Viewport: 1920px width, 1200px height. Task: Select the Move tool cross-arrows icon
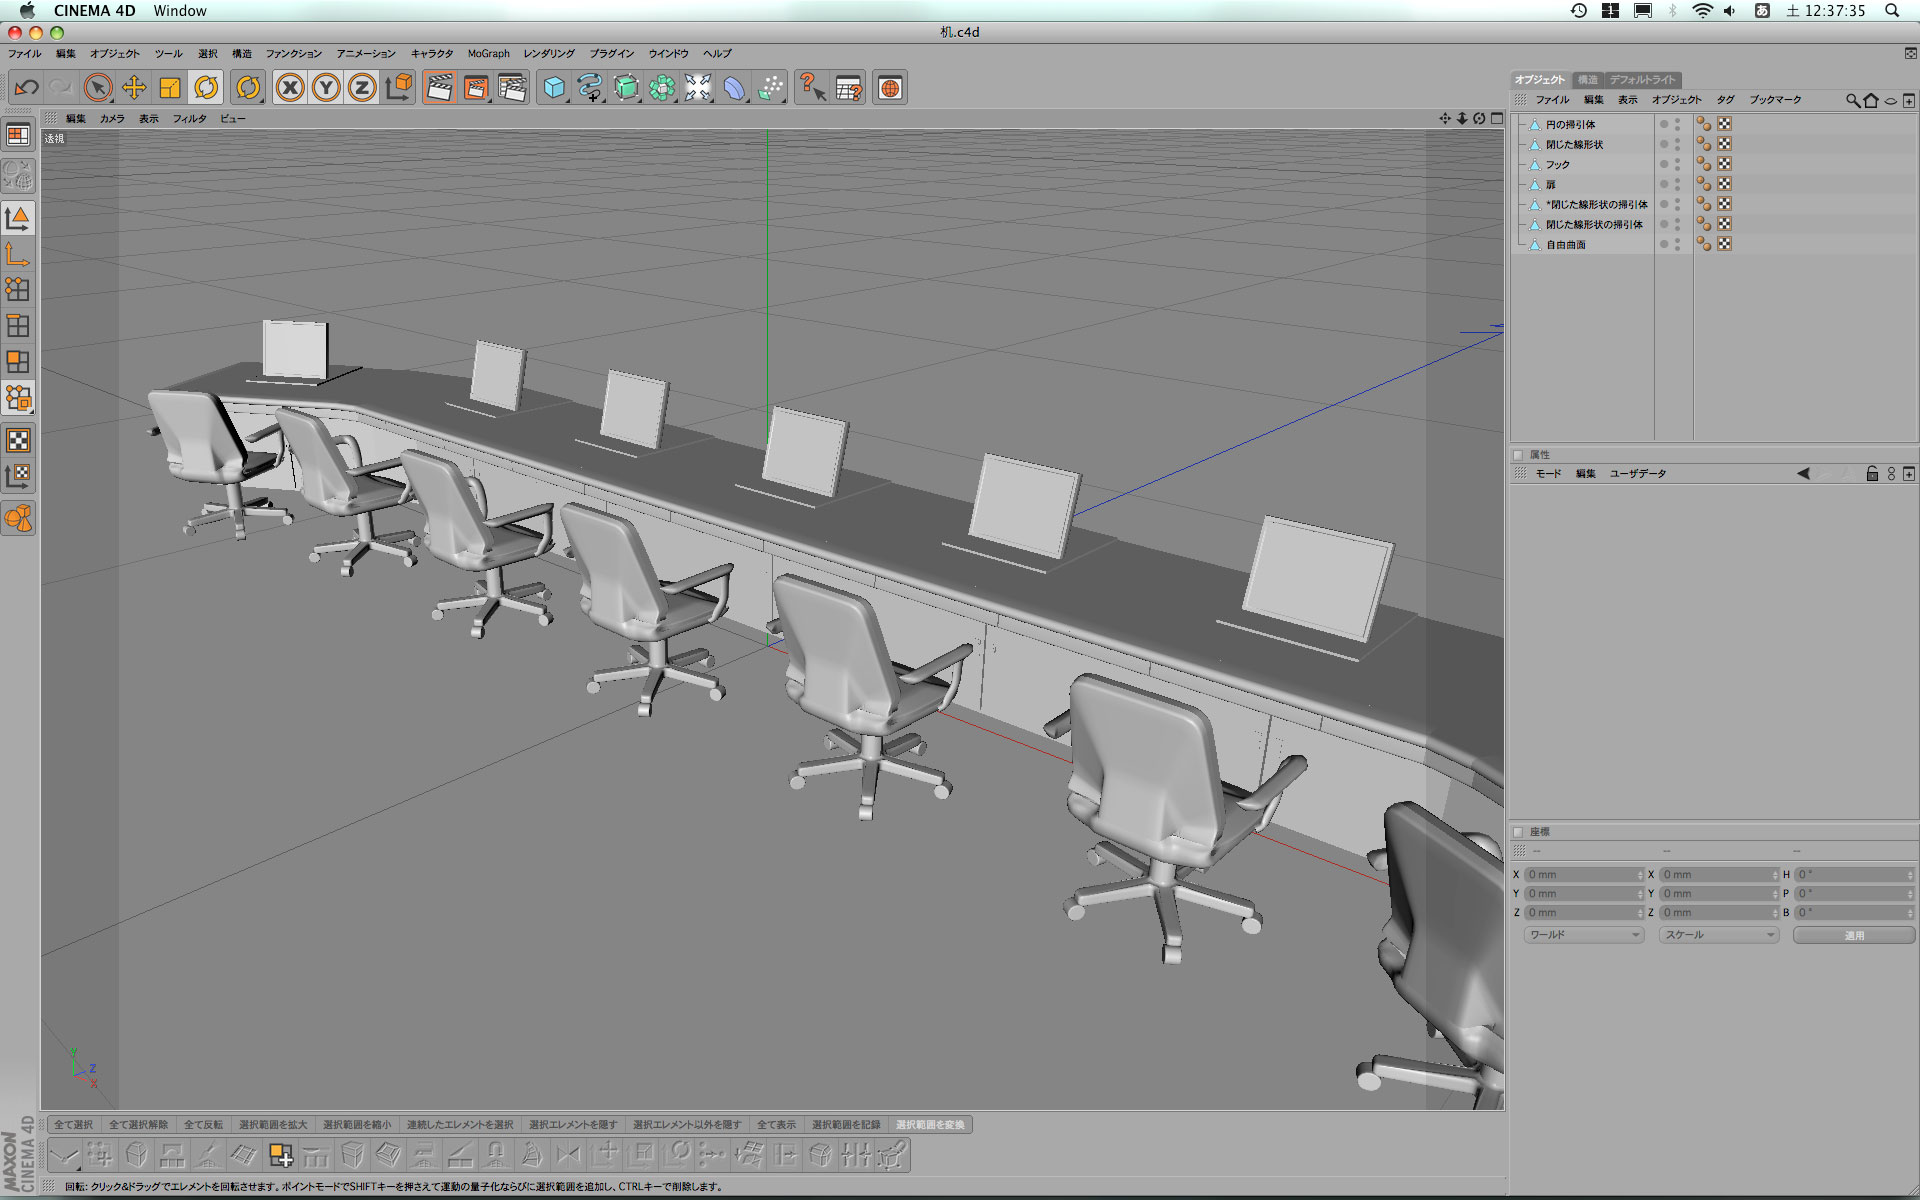click(134, 88)
